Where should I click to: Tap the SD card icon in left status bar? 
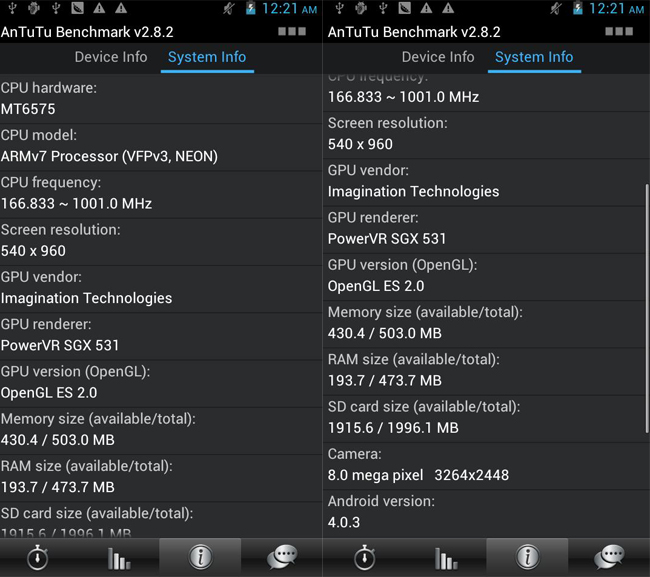[x=78, y=8]
